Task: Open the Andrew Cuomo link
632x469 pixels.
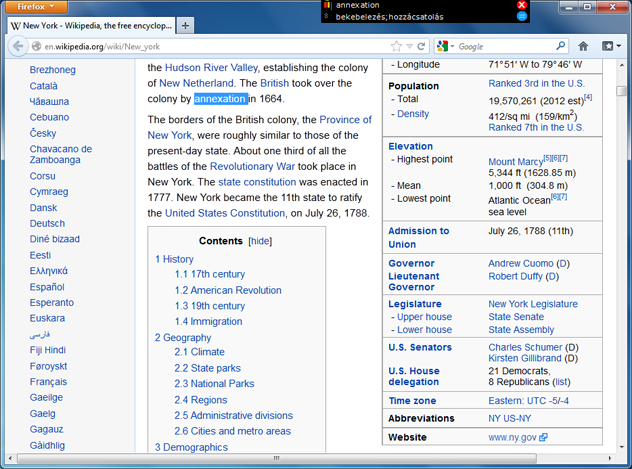Action: [x=521, y=264]
